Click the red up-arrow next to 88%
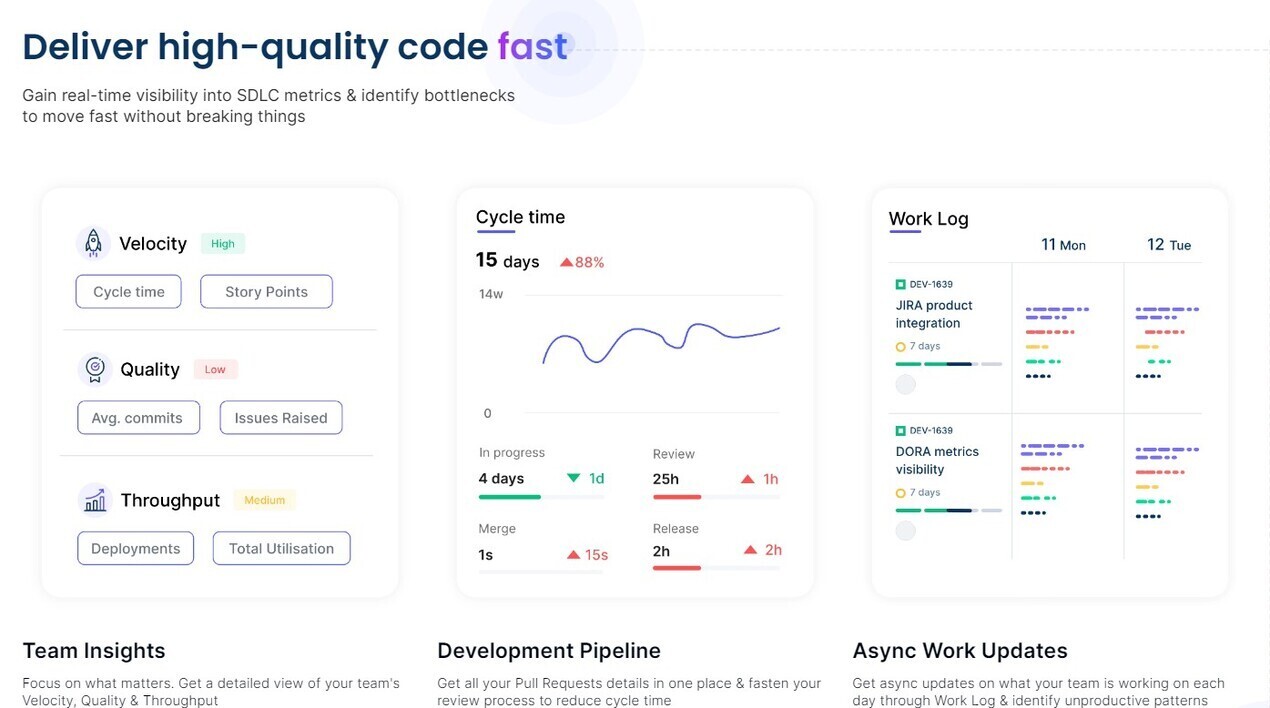1270x708 pixels. pos(566,262)
